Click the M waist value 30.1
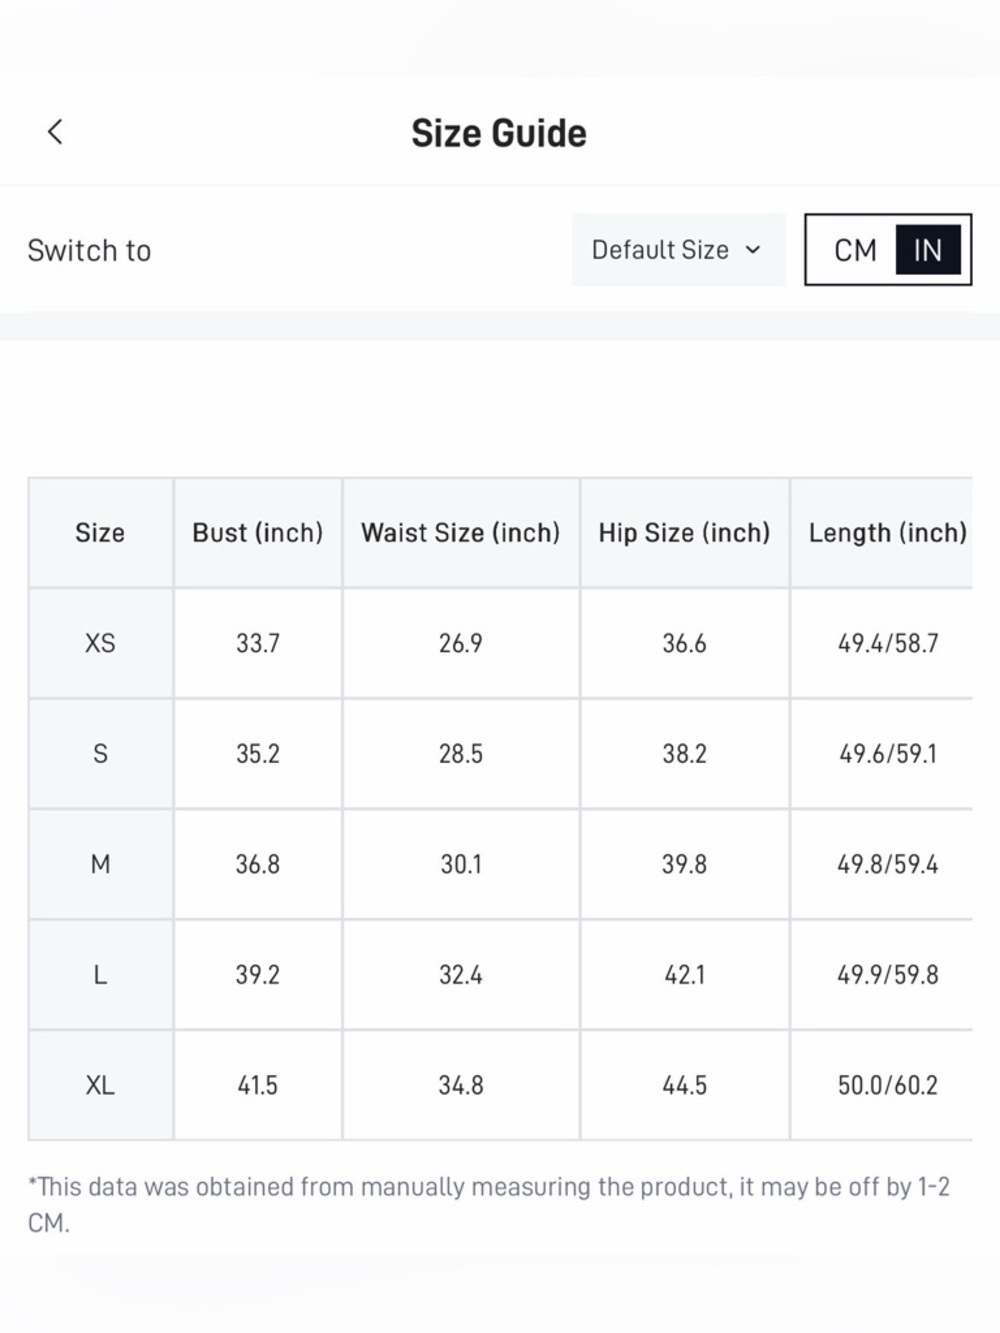Screen dimensions: 1000x1333 461,864
